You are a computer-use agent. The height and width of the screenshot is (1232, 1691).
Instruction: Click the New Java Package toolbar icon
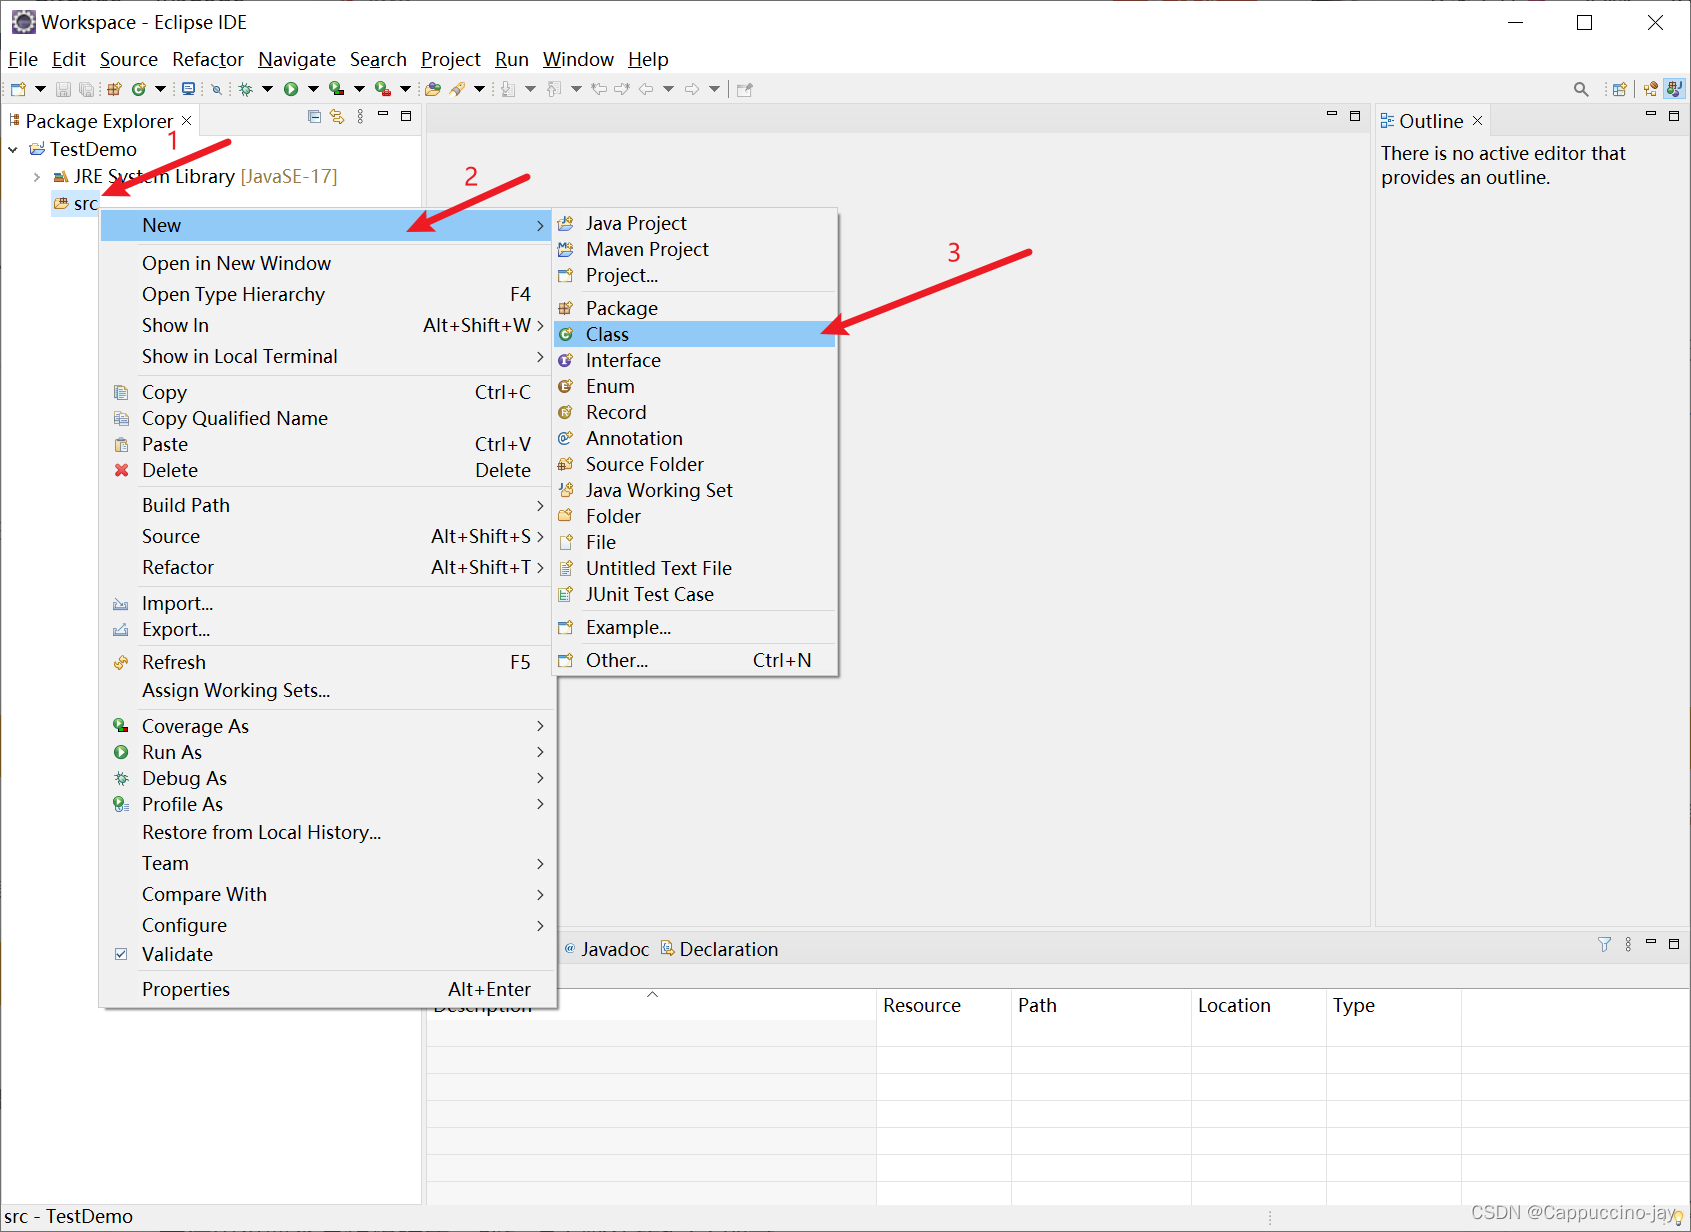[114, 89]
